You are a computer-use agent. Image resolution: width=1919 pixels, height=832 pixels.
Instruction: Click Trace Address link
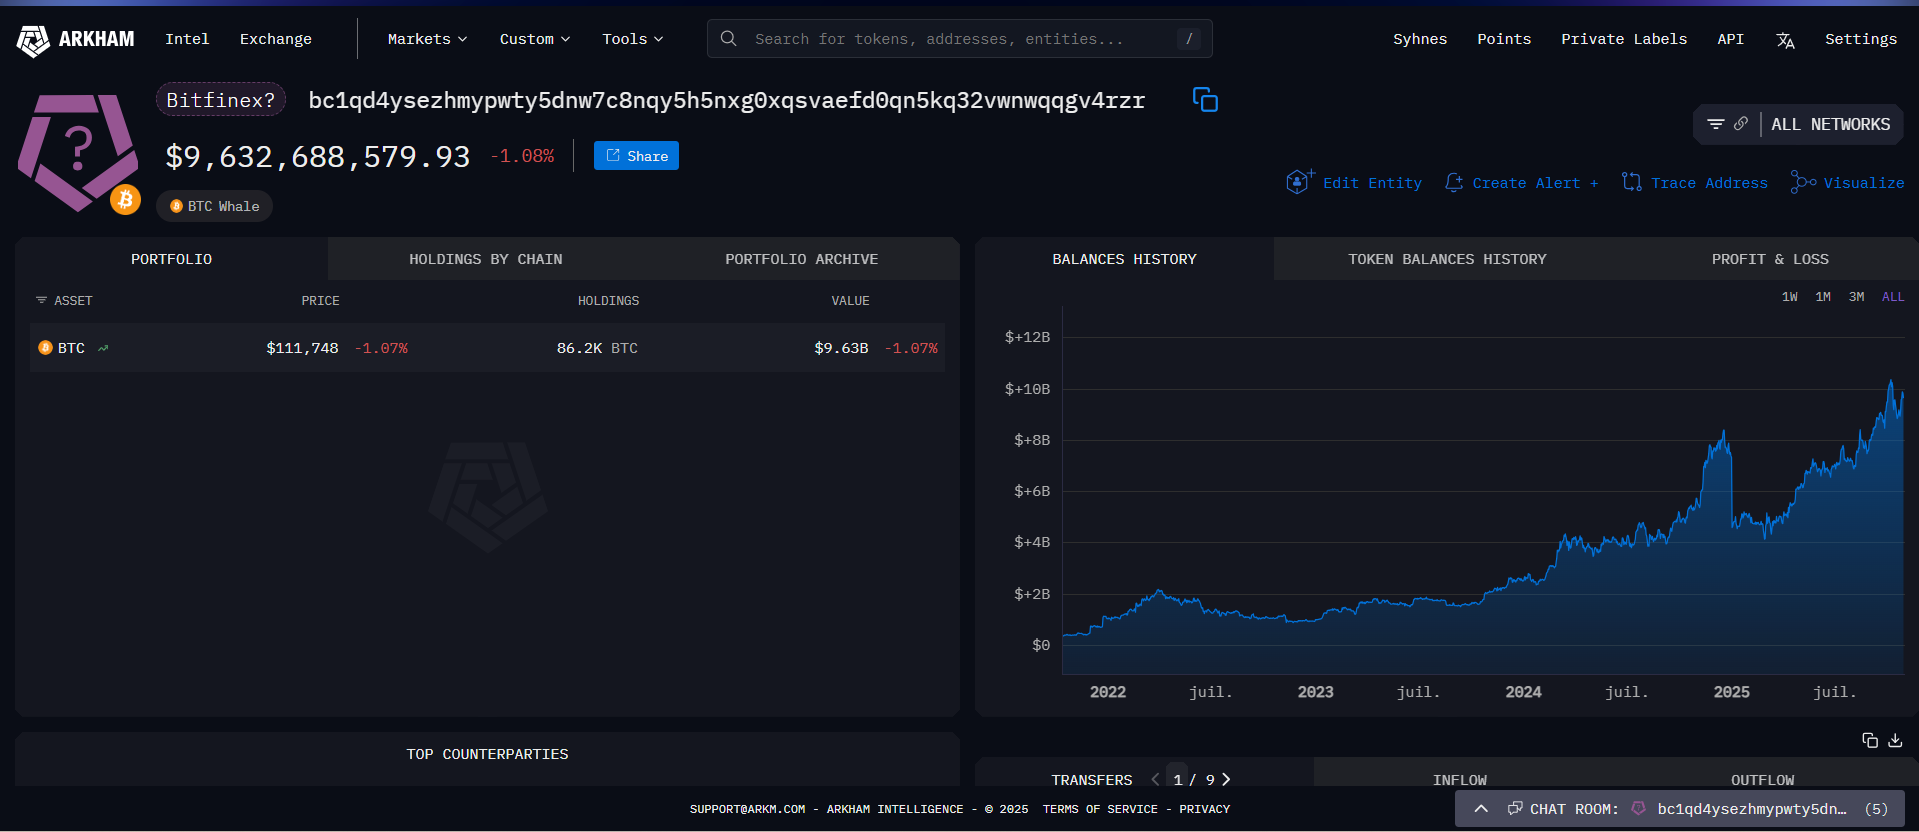click(1709, 183)
